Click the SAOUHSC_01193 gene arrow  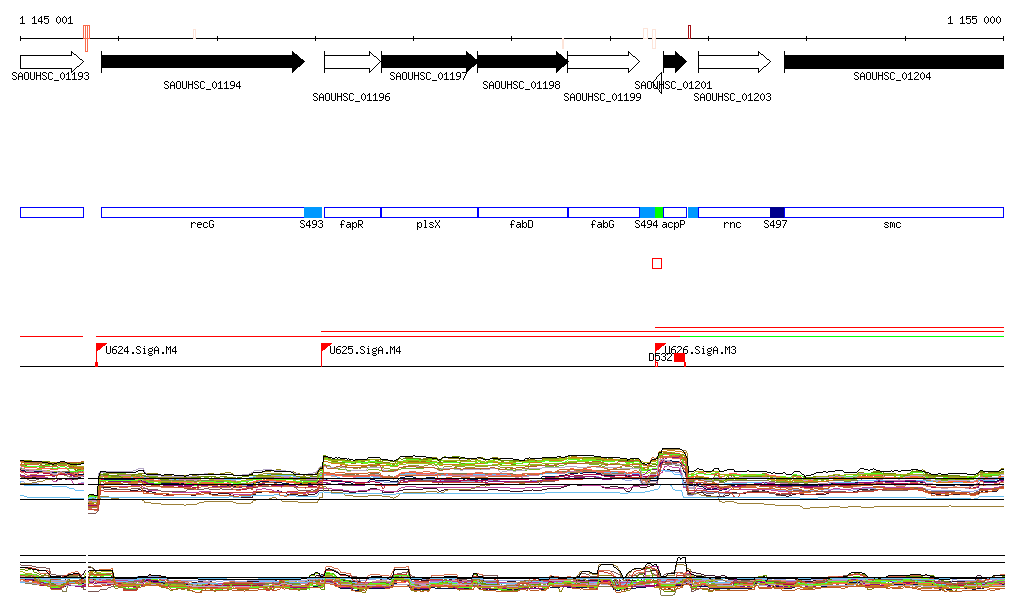coord(51,62)
